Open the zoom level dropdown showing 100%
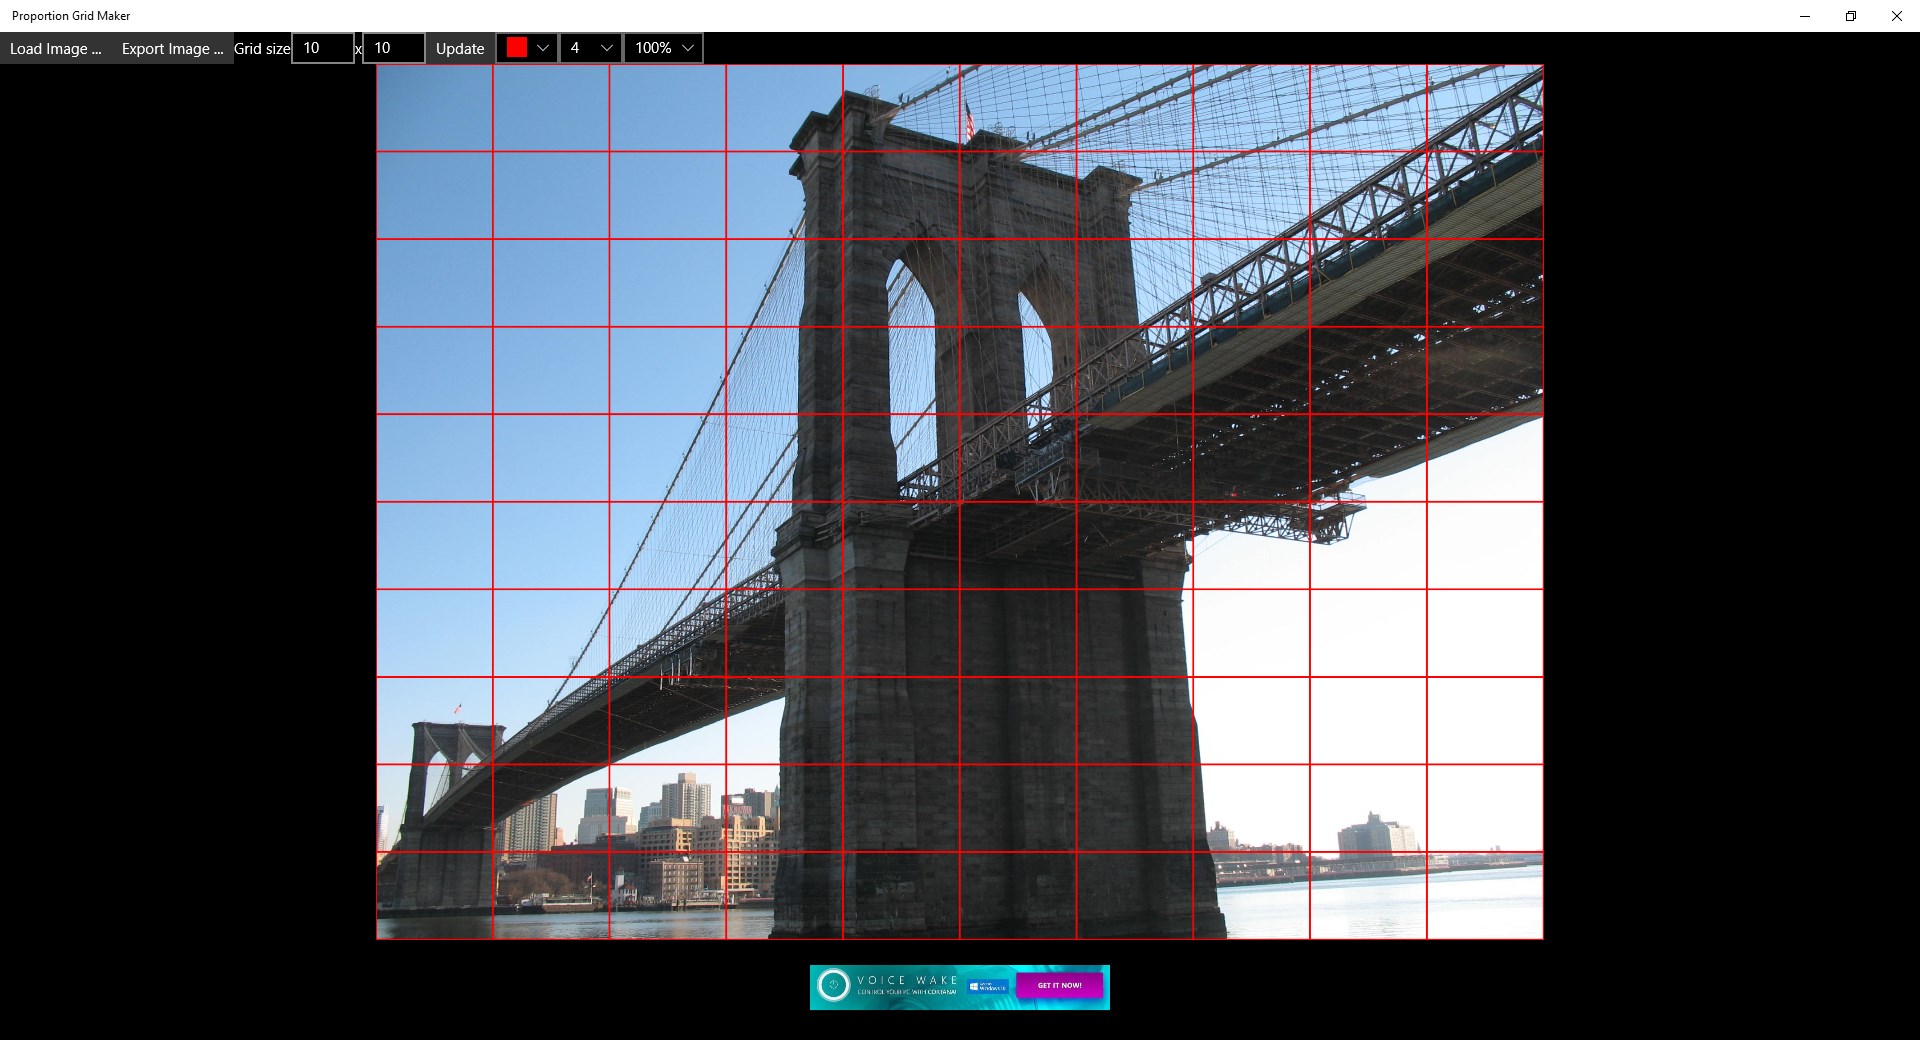This screenshot has height=1040, width=1920. click(x=661, y=47)
